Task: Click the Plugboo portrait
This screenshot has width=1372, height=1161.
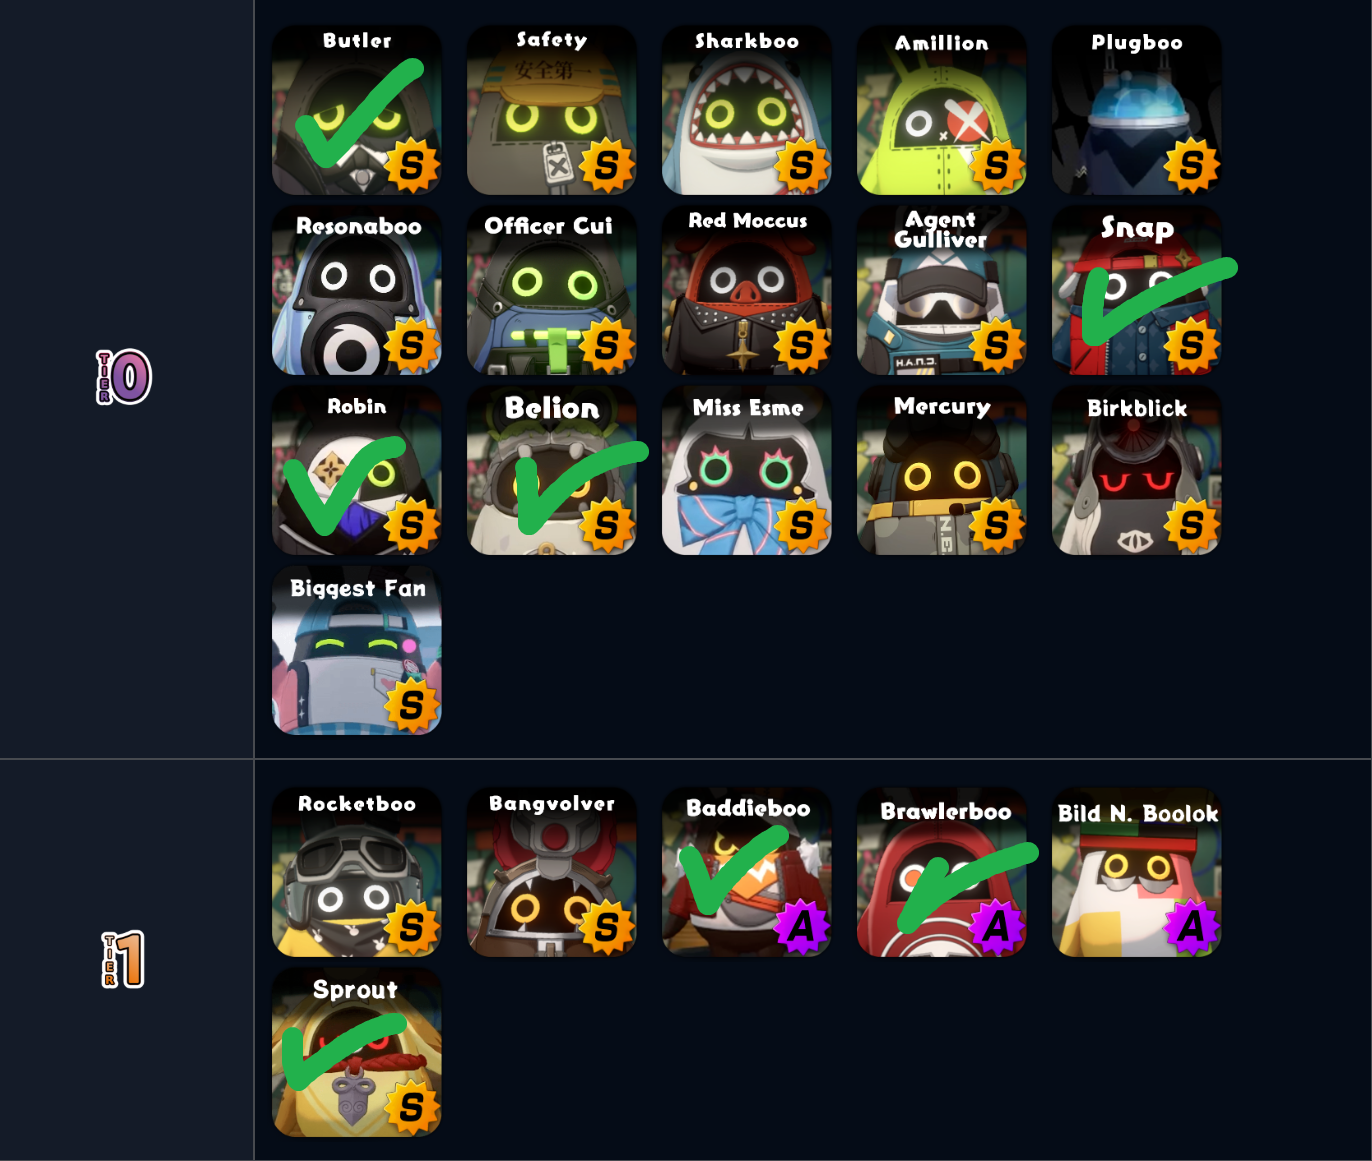Action: (1137, 110)
